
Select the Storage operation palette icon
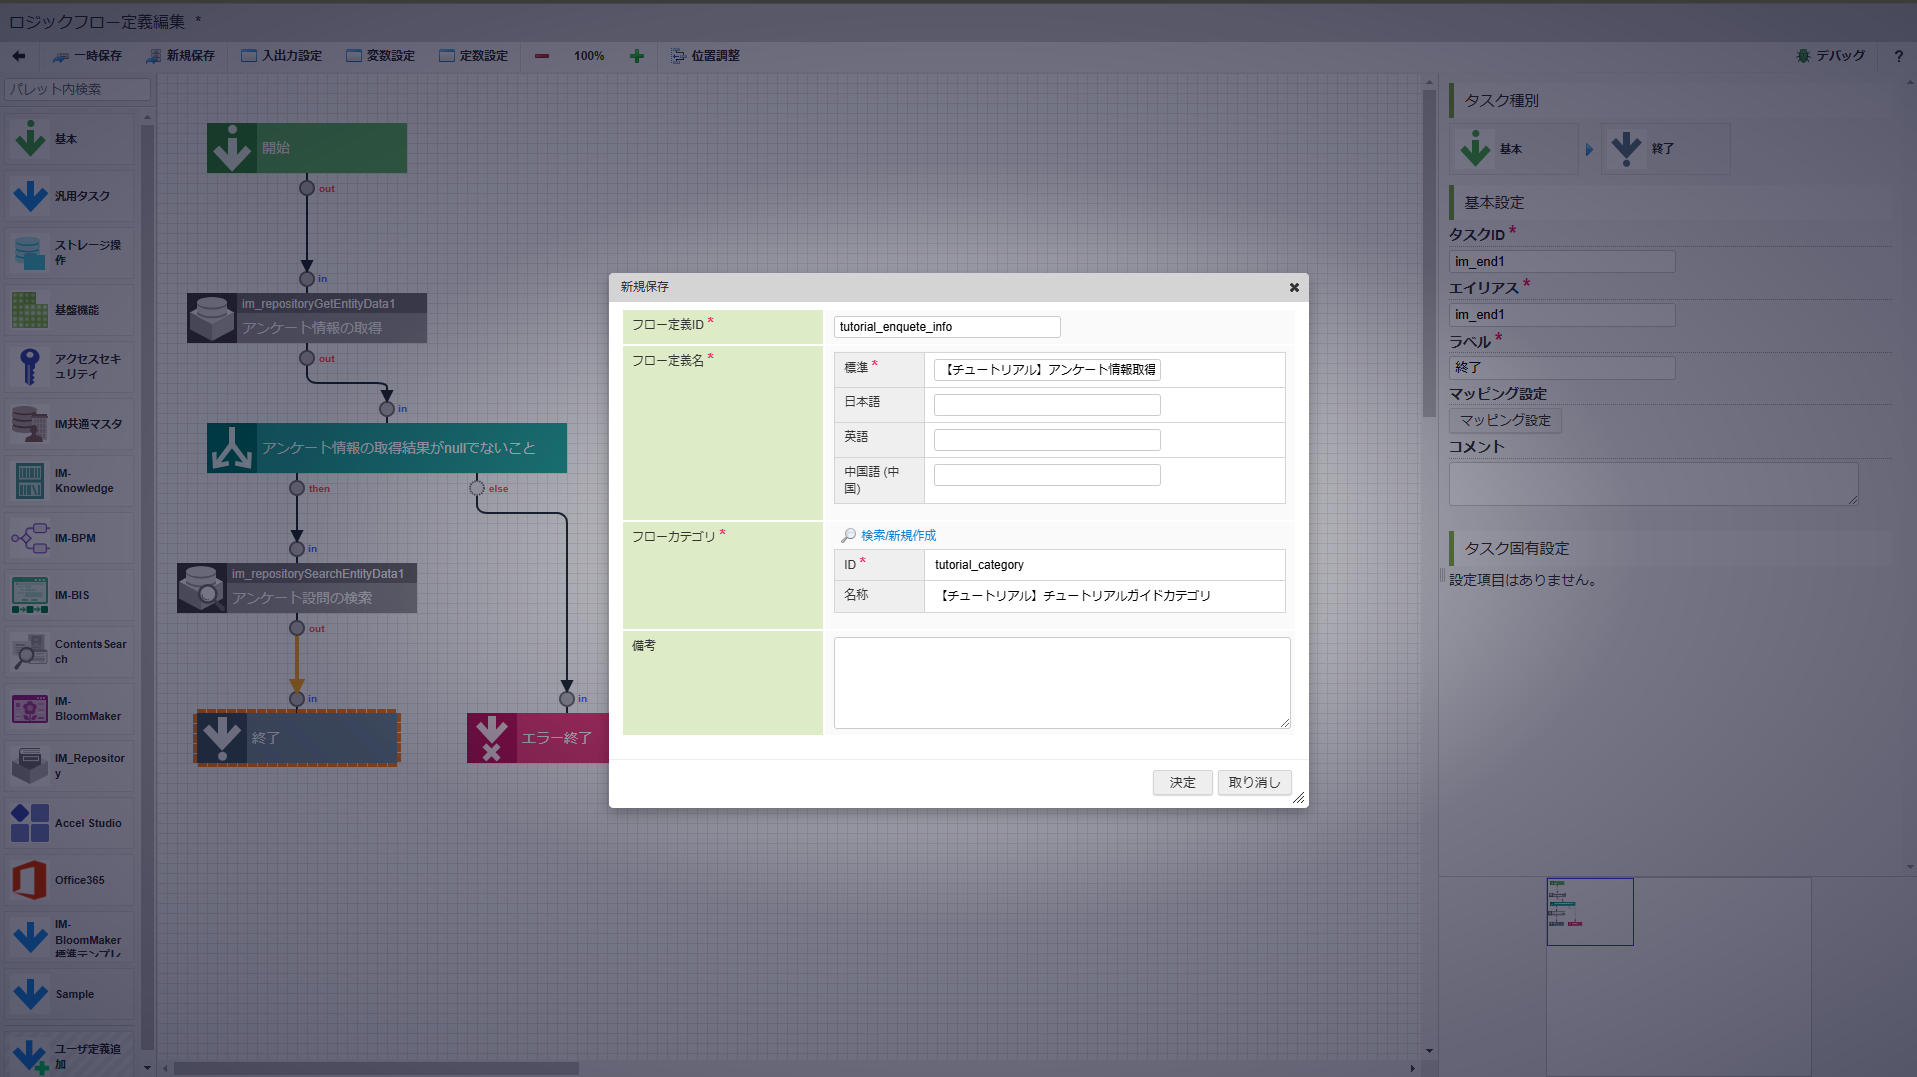29,253
